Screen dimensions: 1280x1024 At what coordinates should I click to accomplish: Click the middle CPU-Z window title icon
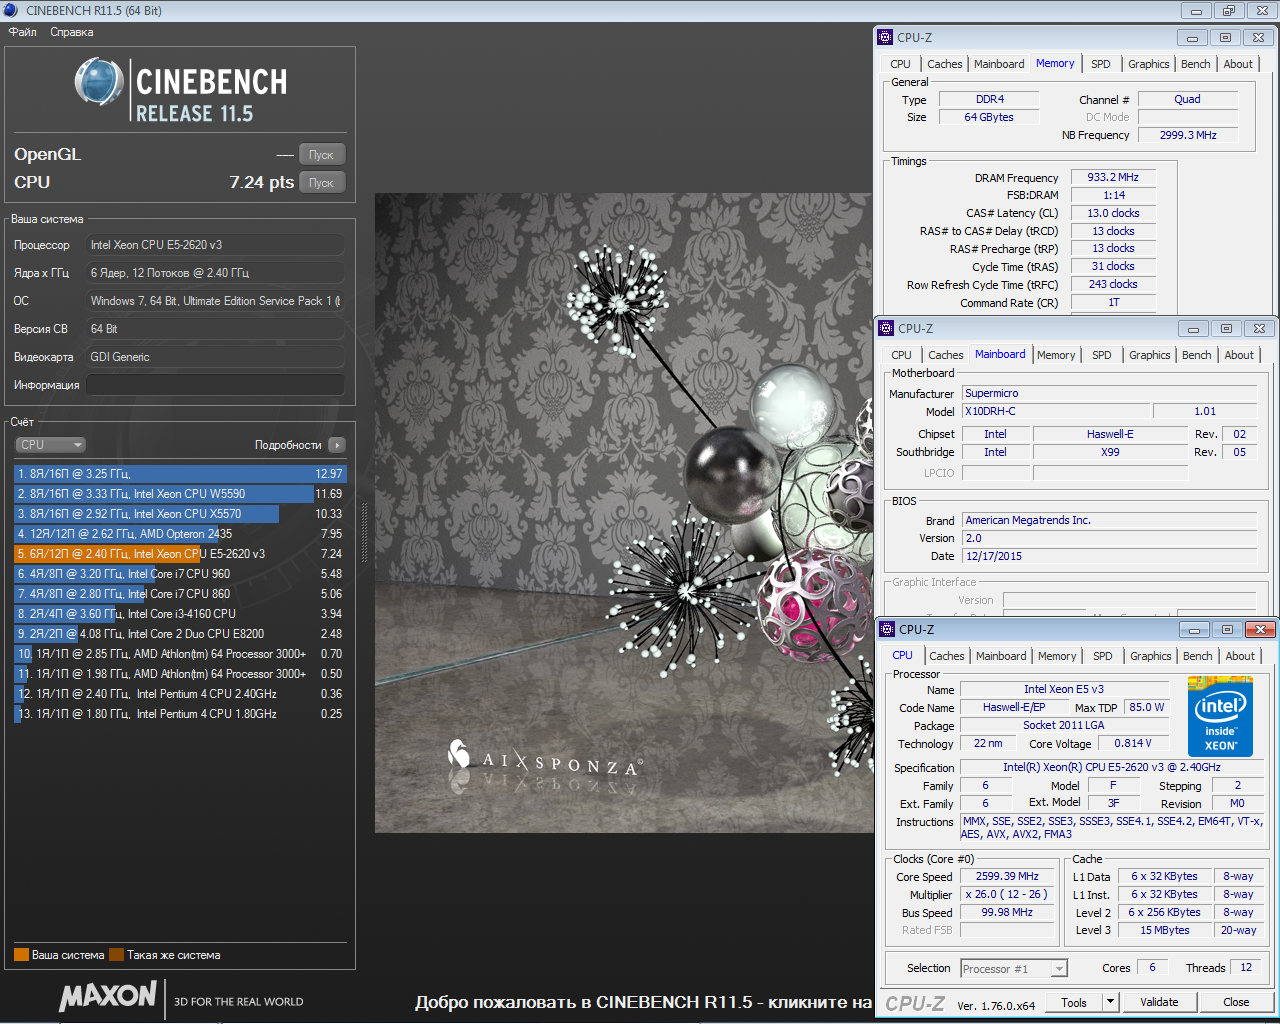pos(886,328)
